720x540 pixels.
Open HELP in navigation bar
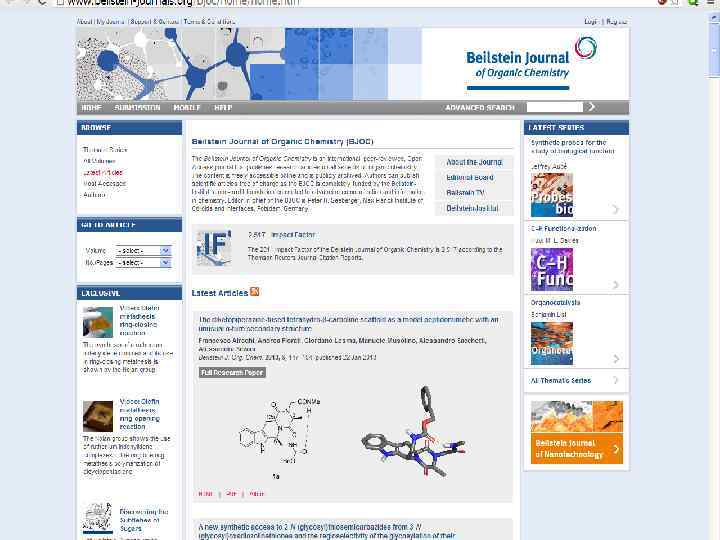(223, 107)
